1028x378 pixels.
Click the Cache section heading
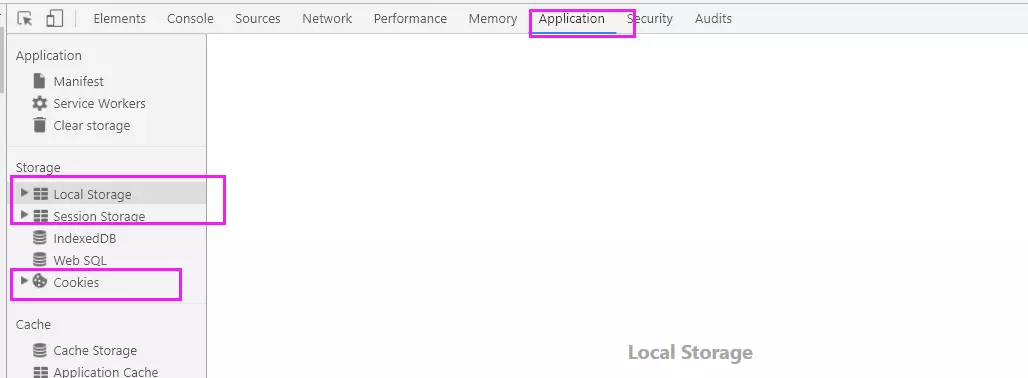tap(33, 324)
